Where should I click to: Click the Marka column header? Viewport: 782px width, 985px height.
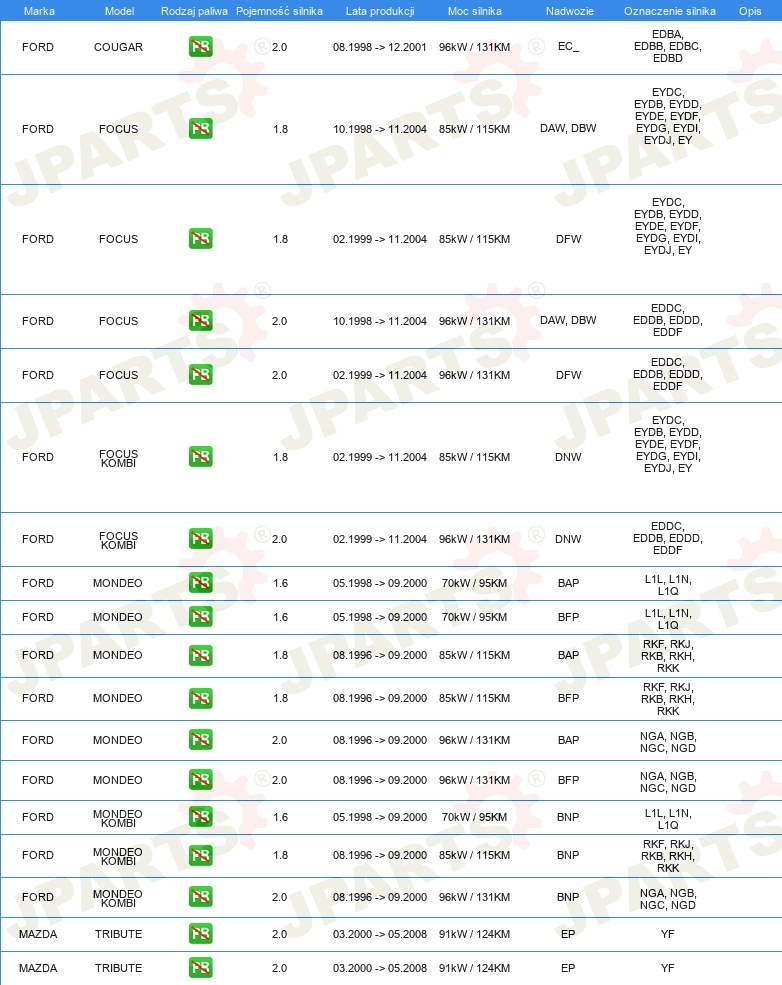(x=39, y=11)
